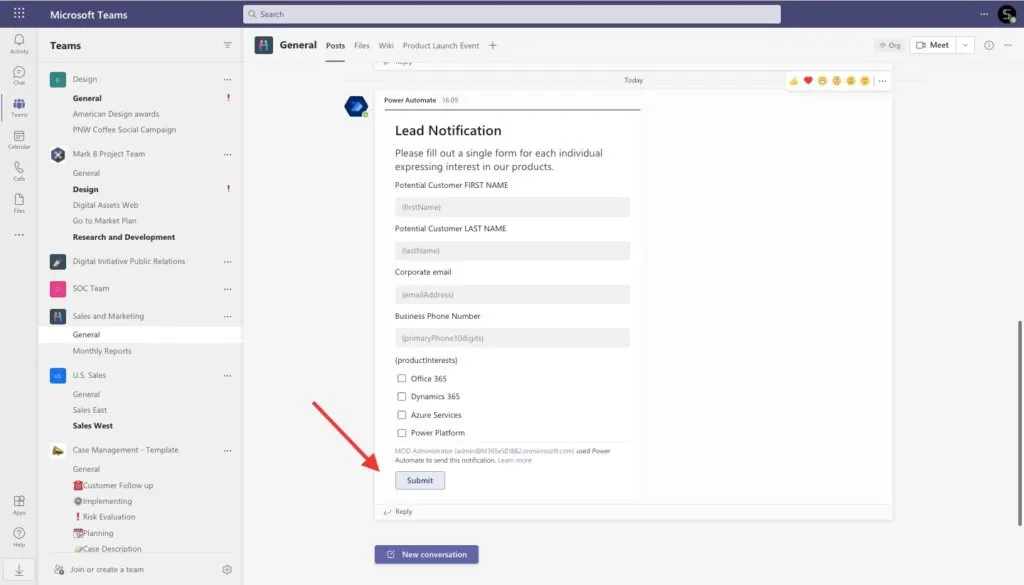Open the app launcher waffle icon
This screenshot has width=1024, height=585.
coord(19,13)
